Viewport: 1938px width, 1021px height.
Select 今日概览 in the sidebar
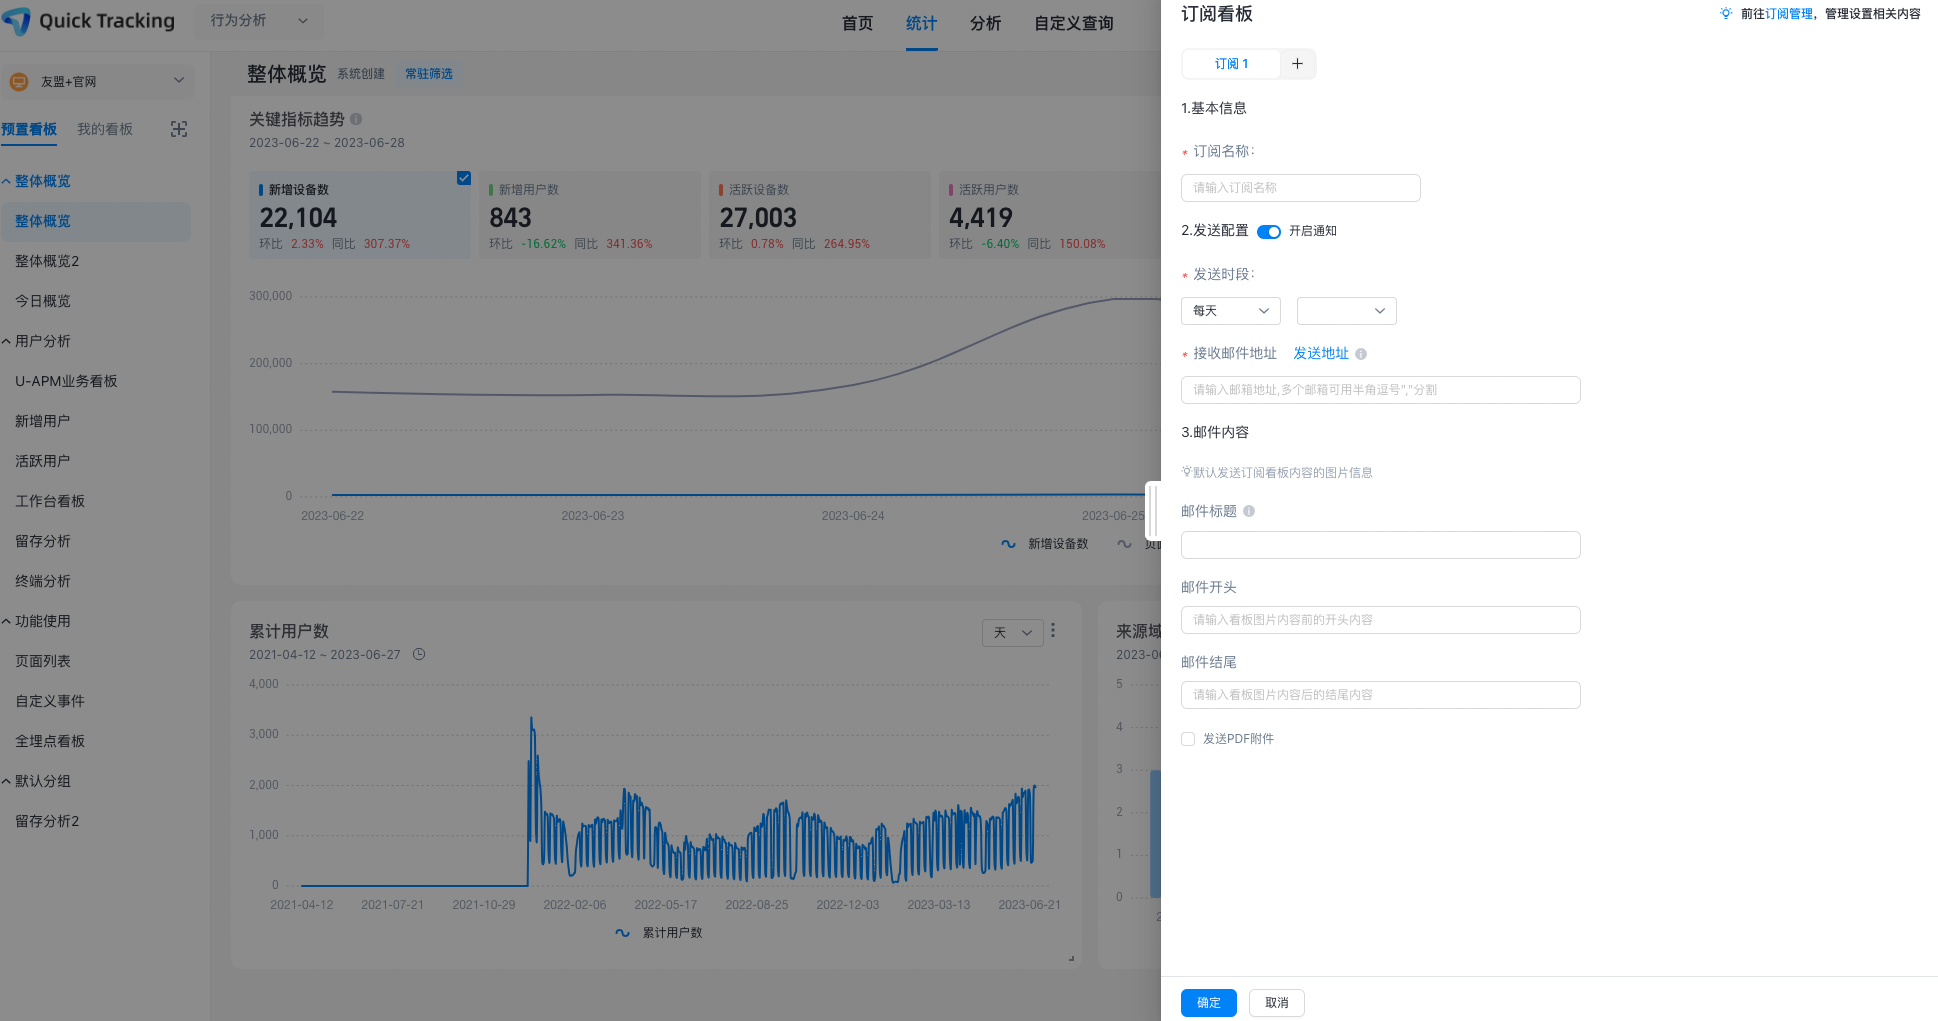point(43,301)
